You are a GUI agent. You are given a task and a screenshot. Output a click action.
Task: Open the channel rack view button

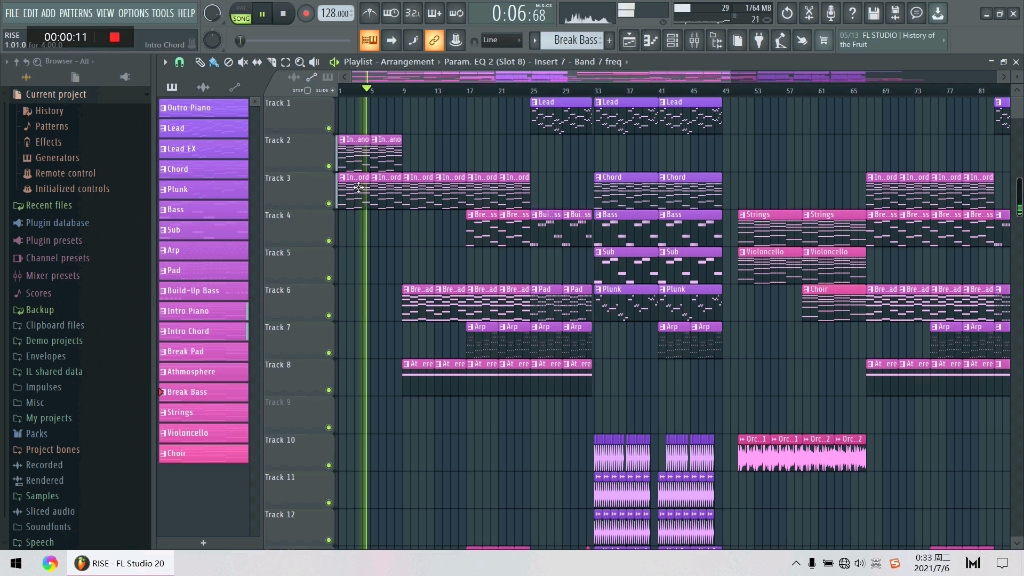coord(672,40)
